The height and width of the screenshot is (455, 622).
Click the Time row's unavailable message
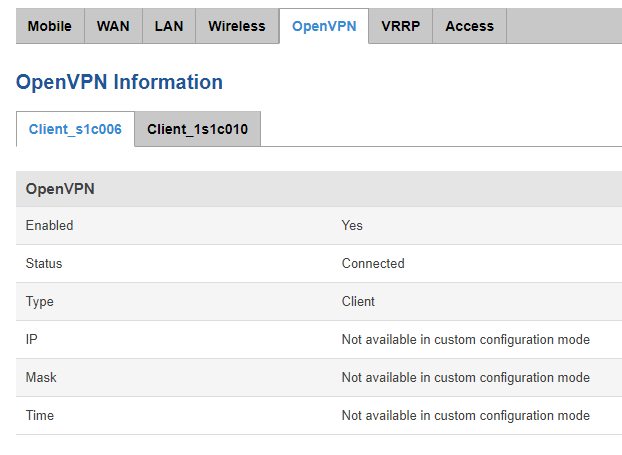[x=466, y=415]
